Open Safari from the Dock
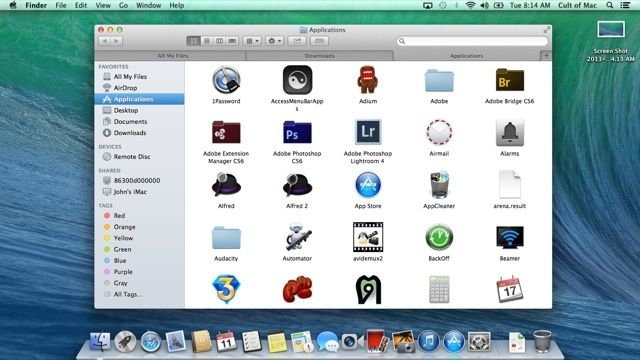640x360 pixels. coord(151,342)
